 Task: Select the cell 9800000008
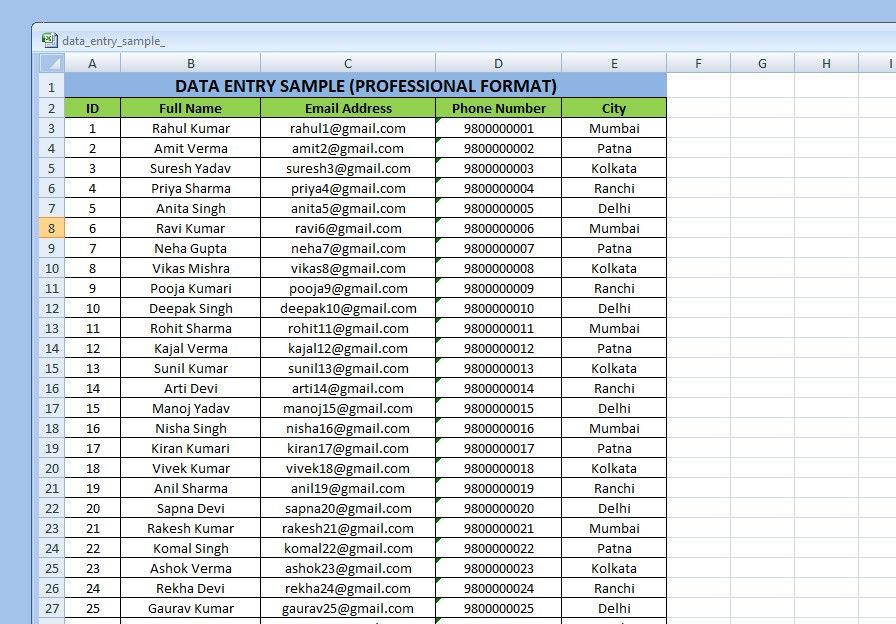tap(498, 268)
